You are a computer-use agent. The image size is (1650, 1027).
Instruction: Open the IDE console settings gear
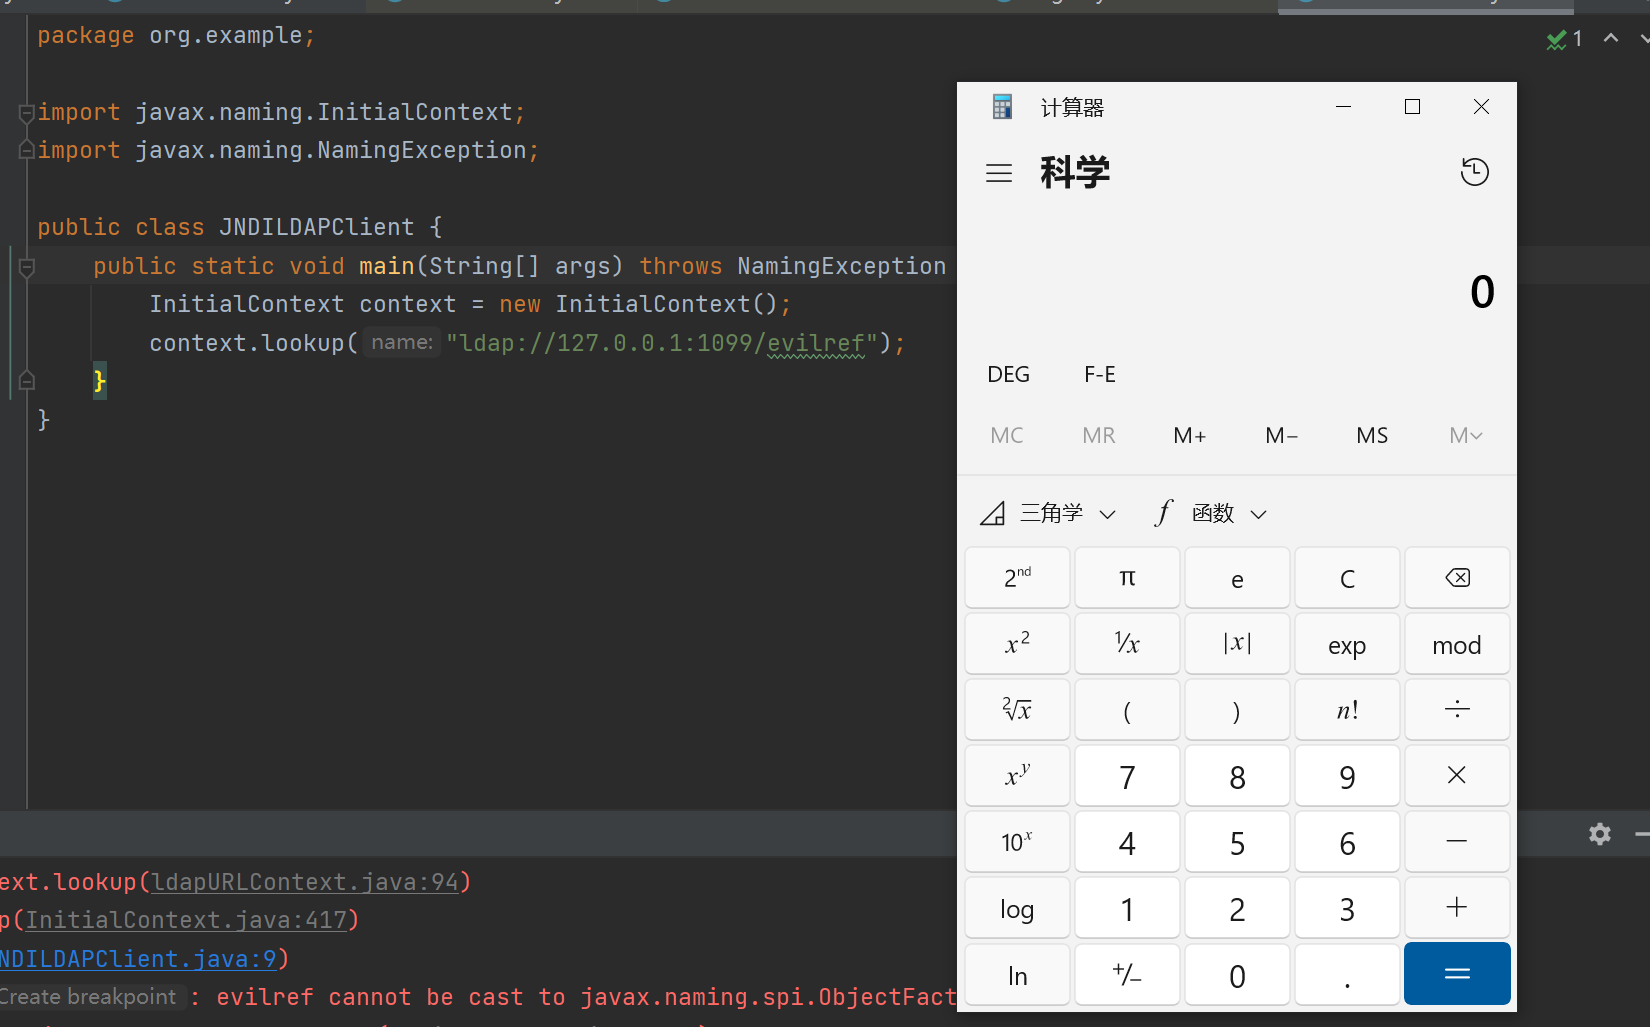point(1600,834)
